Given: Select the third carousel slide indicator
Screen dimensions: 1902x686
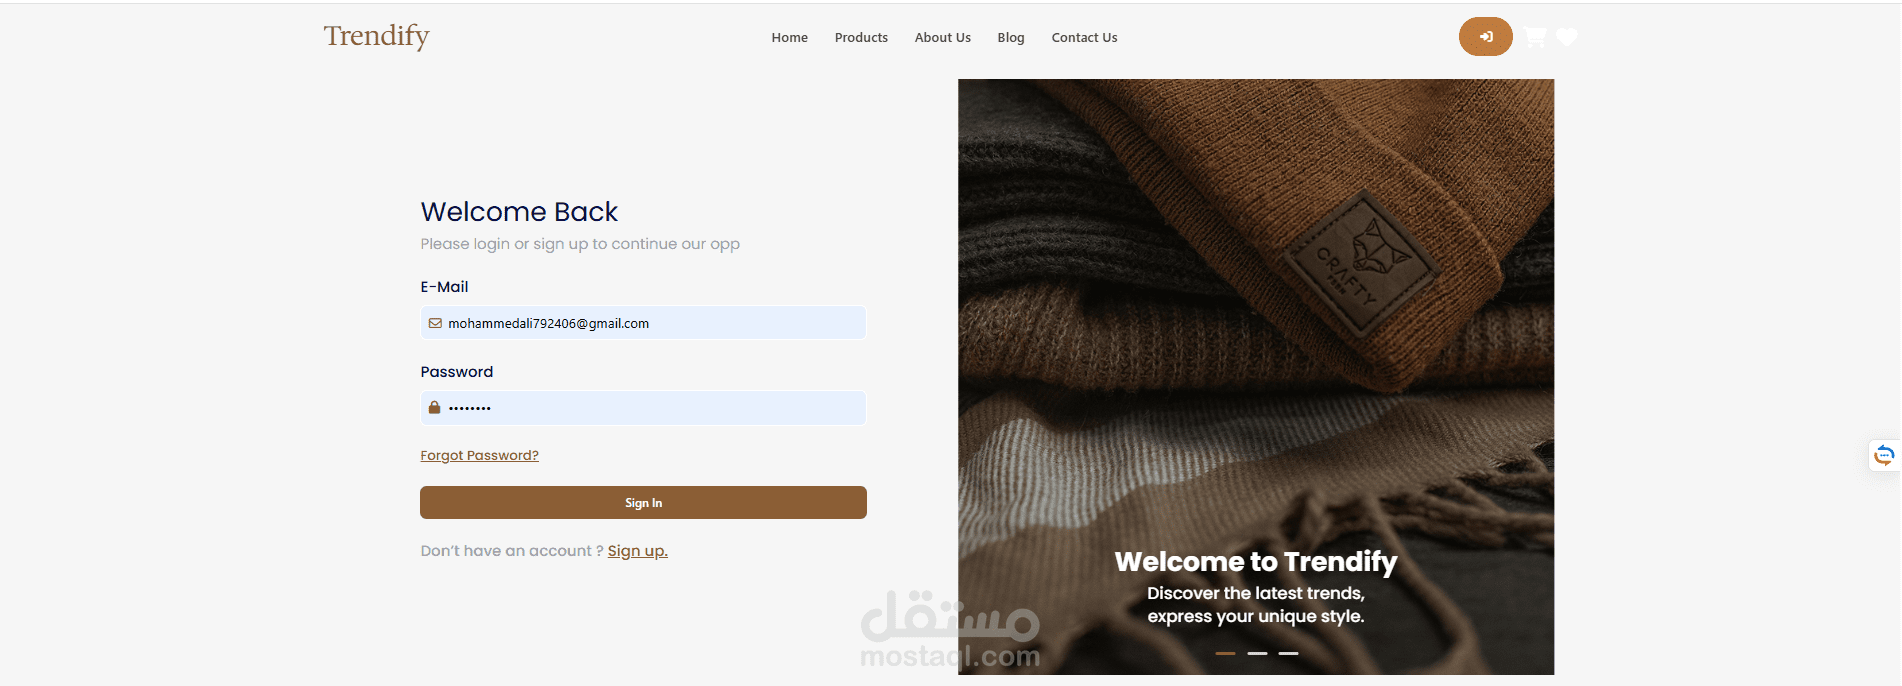Looking at the screenshot, I should tap(1288, 653).
